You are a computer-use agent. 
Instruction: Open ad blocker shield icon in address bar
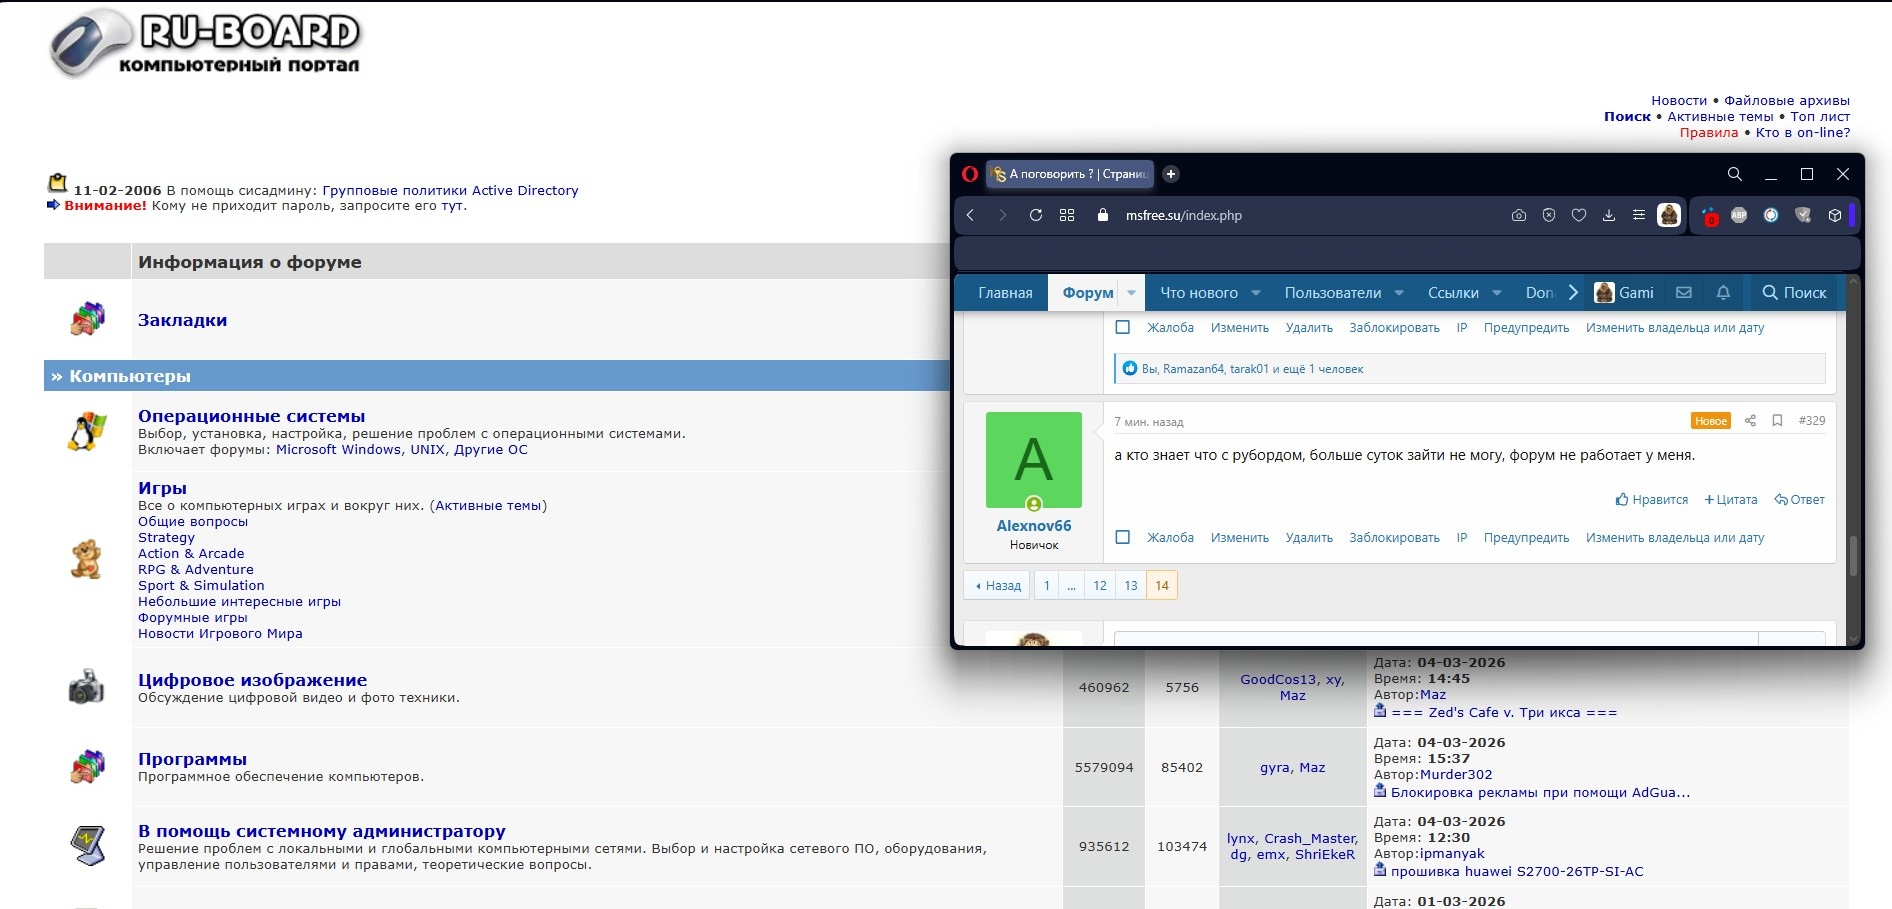(1549, 215)
